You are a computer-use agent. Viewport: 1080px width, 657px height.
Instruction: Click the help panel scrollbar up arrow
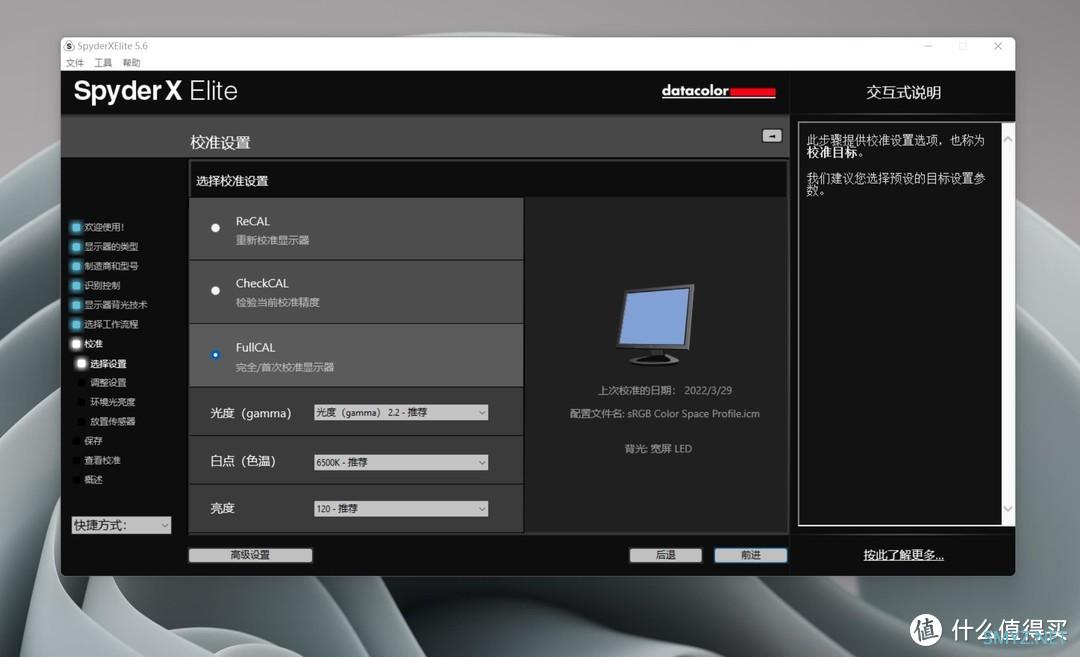1008,139
